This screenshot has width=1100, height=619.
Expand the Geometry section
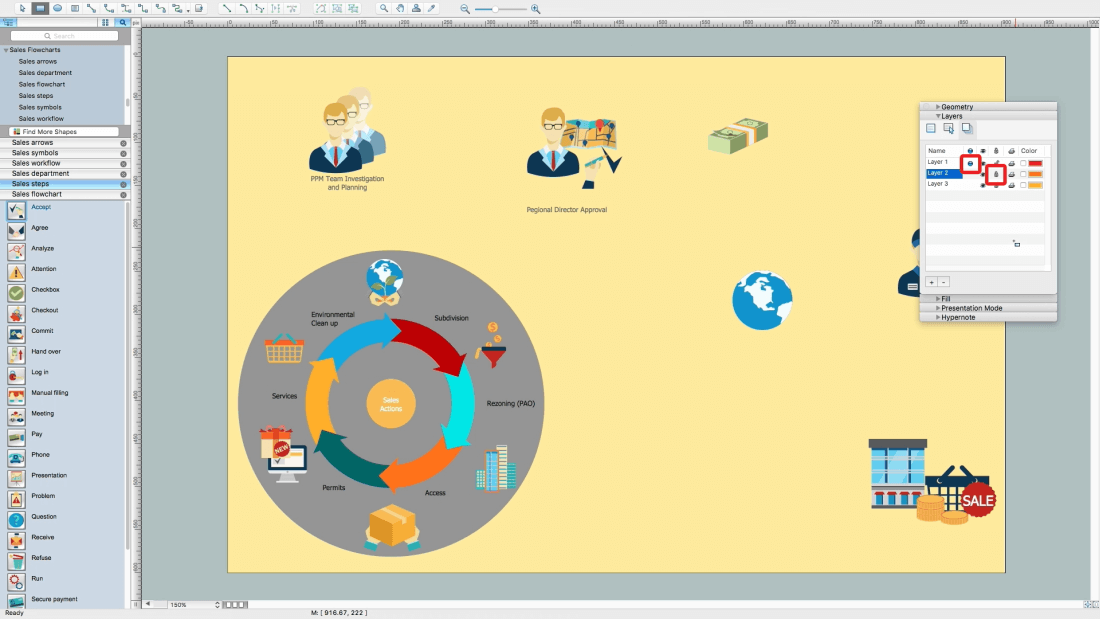pyautogui.click(x=938, y=107)
